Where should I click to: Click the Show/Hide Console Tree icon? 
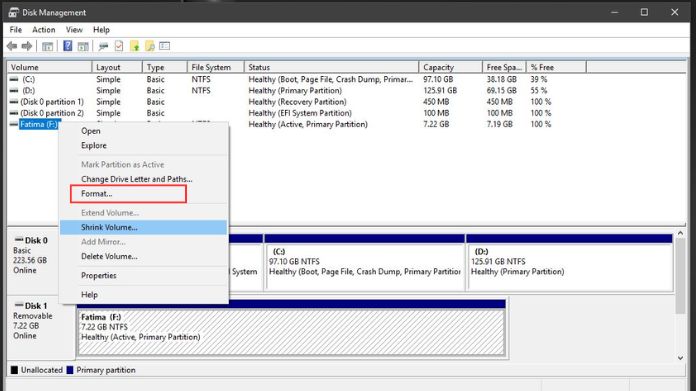(x=47, y=46)
